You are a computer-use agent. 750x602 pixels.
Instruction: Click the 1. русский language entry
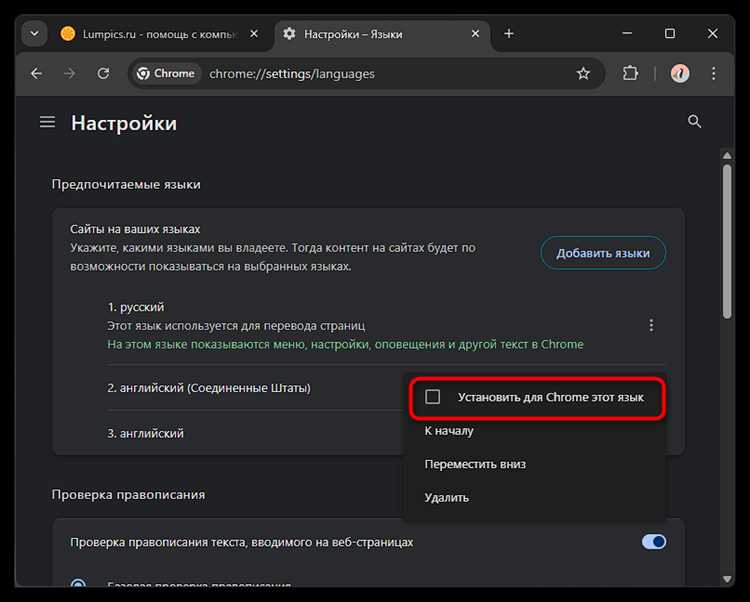pos(136,307)
